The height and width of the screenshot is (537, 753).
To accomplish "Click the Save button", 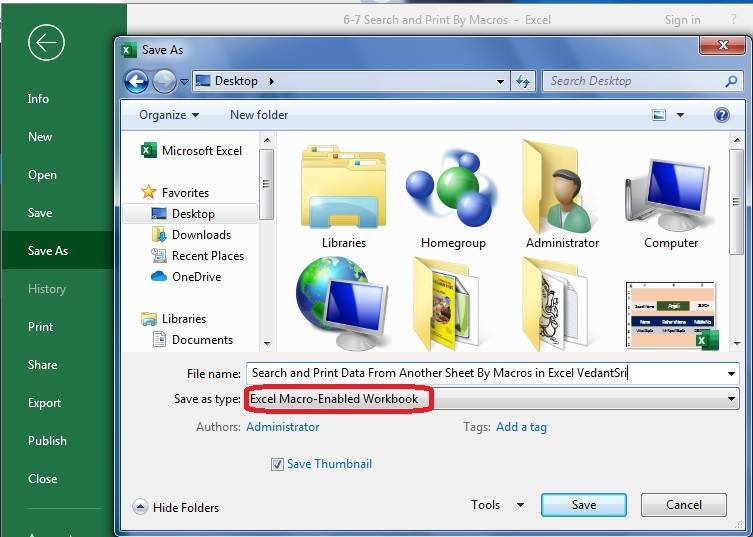I will tap(583, 505).
